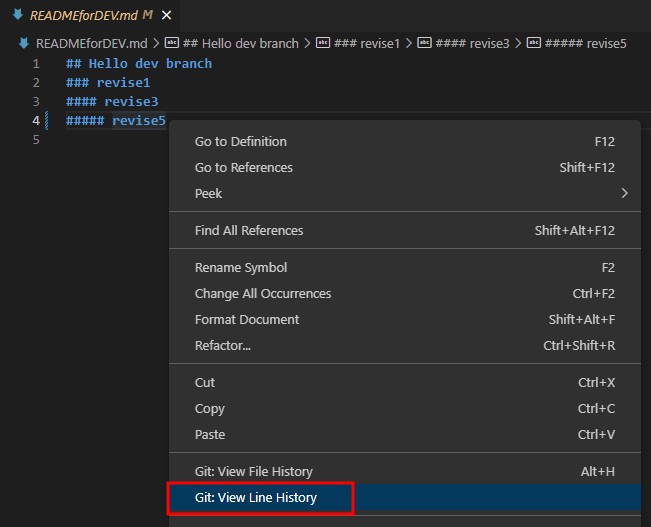
Task: Click line number 5 in gutter
Action: coord(36,140)
